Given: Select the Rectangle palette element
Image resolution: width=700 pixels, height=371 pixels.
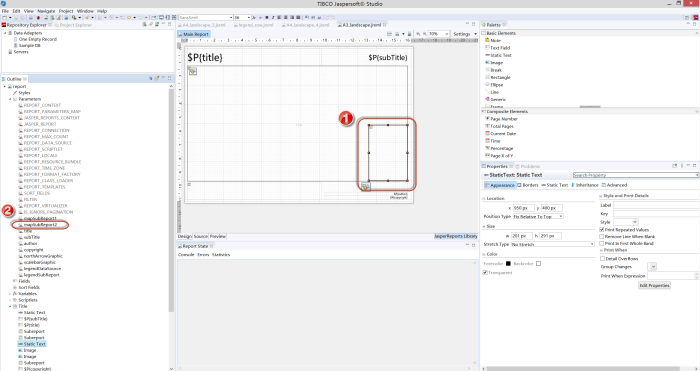Looking at the screenshot, I should pos(497,77).
